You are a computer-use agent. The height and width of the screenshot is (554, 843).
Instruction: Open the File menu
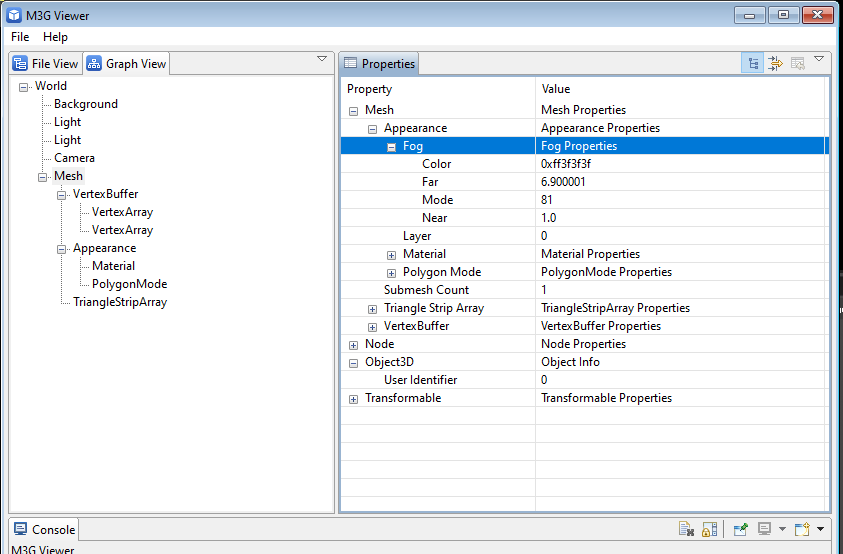tap(20, 37)
